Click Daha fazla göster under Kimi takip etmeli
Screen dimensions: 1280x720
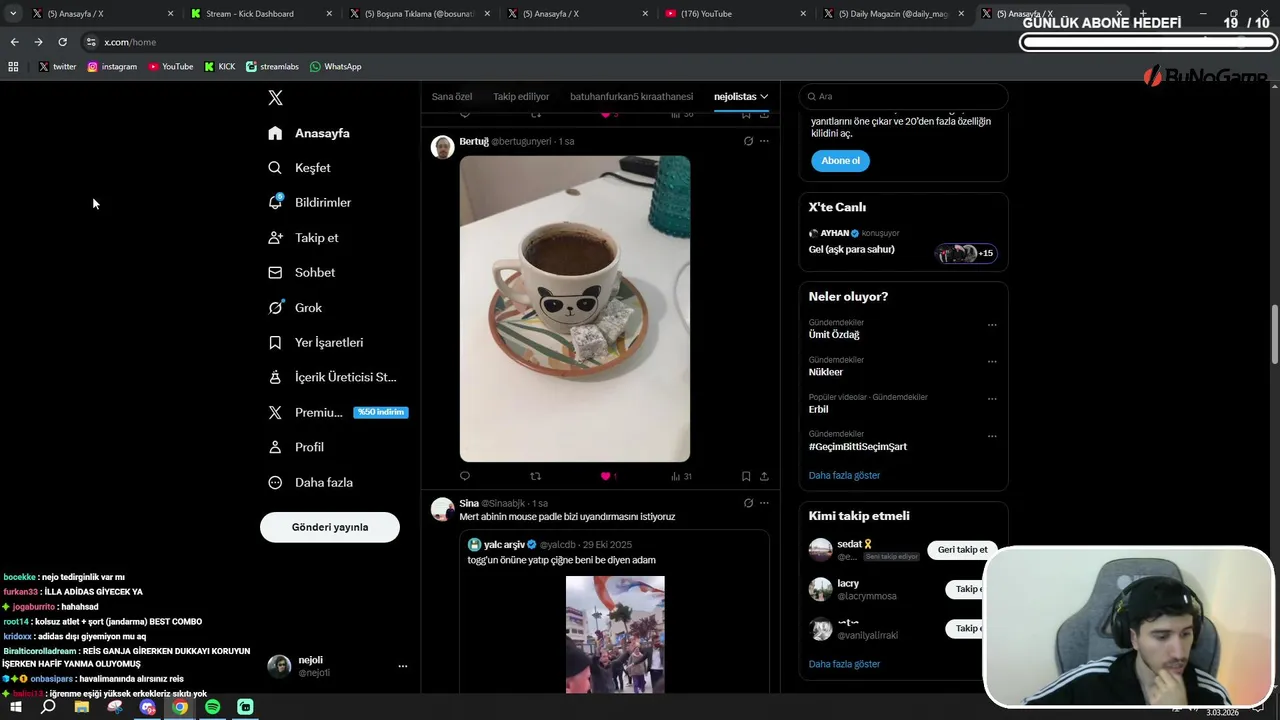tap(844, 664)
